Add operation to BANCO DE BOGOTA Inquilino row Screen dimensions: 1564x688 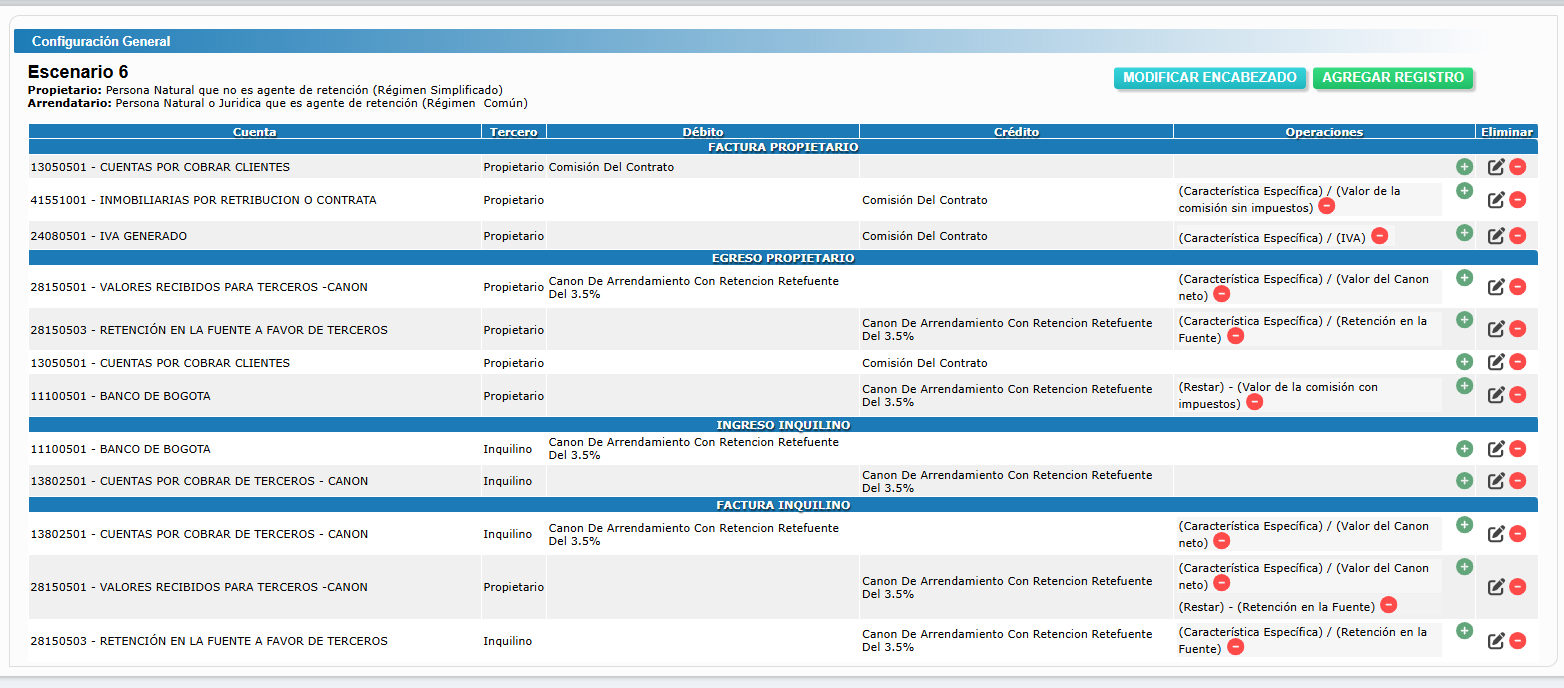click(1464, 449)
